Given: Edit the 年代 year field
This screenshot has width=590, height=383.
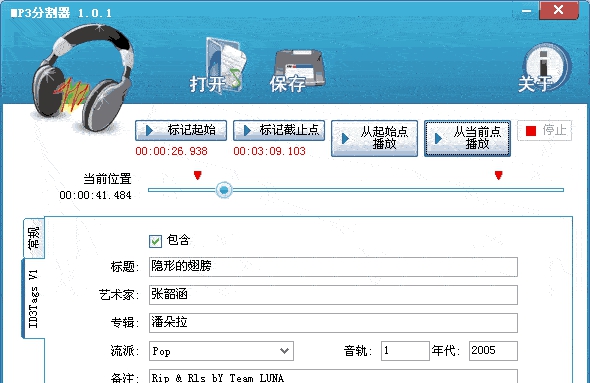Looking at the screenshot, I should click(493, 351).
